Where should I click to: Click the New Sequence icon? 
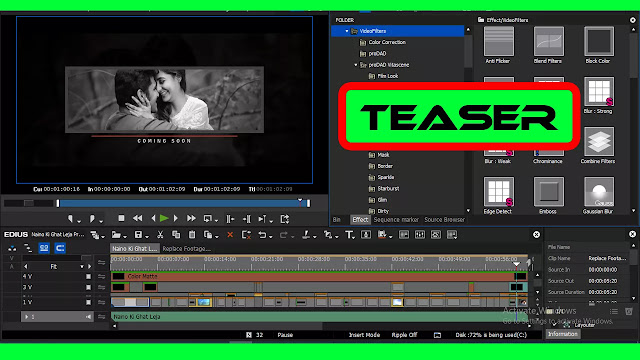95,235
